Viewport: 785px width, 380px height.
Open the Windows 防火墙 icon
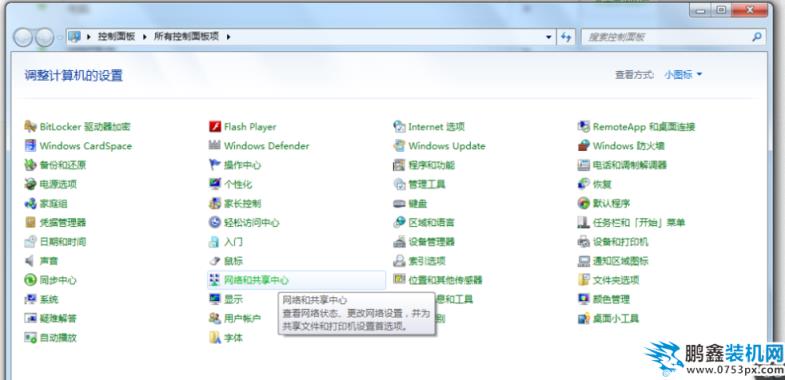point(584,146)
